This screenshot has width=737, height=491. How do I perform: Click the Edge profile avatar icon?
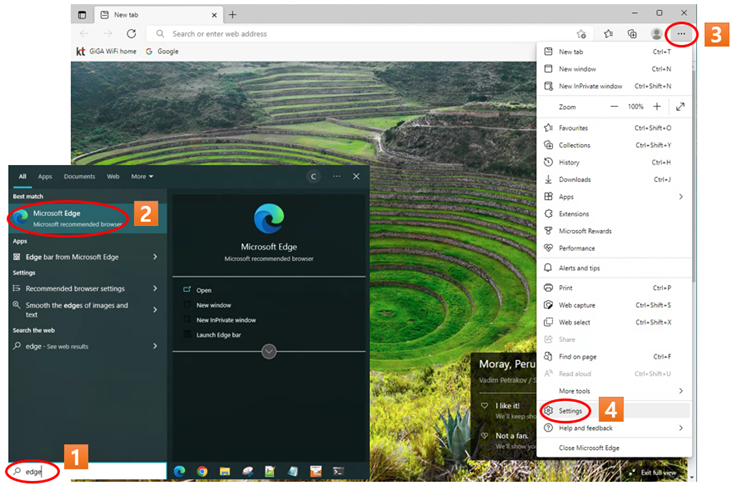click(656, 34)
